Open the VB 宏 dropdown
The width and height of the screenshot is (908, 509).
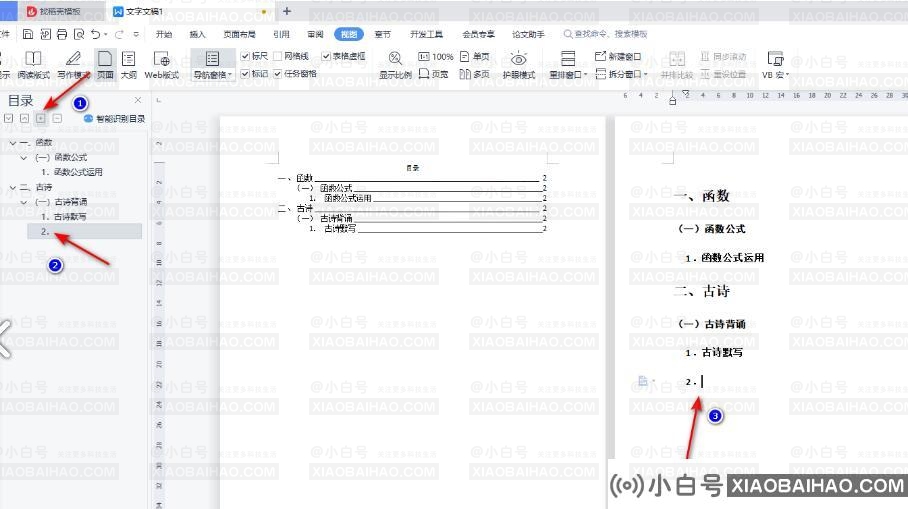(x=775, y=75)
